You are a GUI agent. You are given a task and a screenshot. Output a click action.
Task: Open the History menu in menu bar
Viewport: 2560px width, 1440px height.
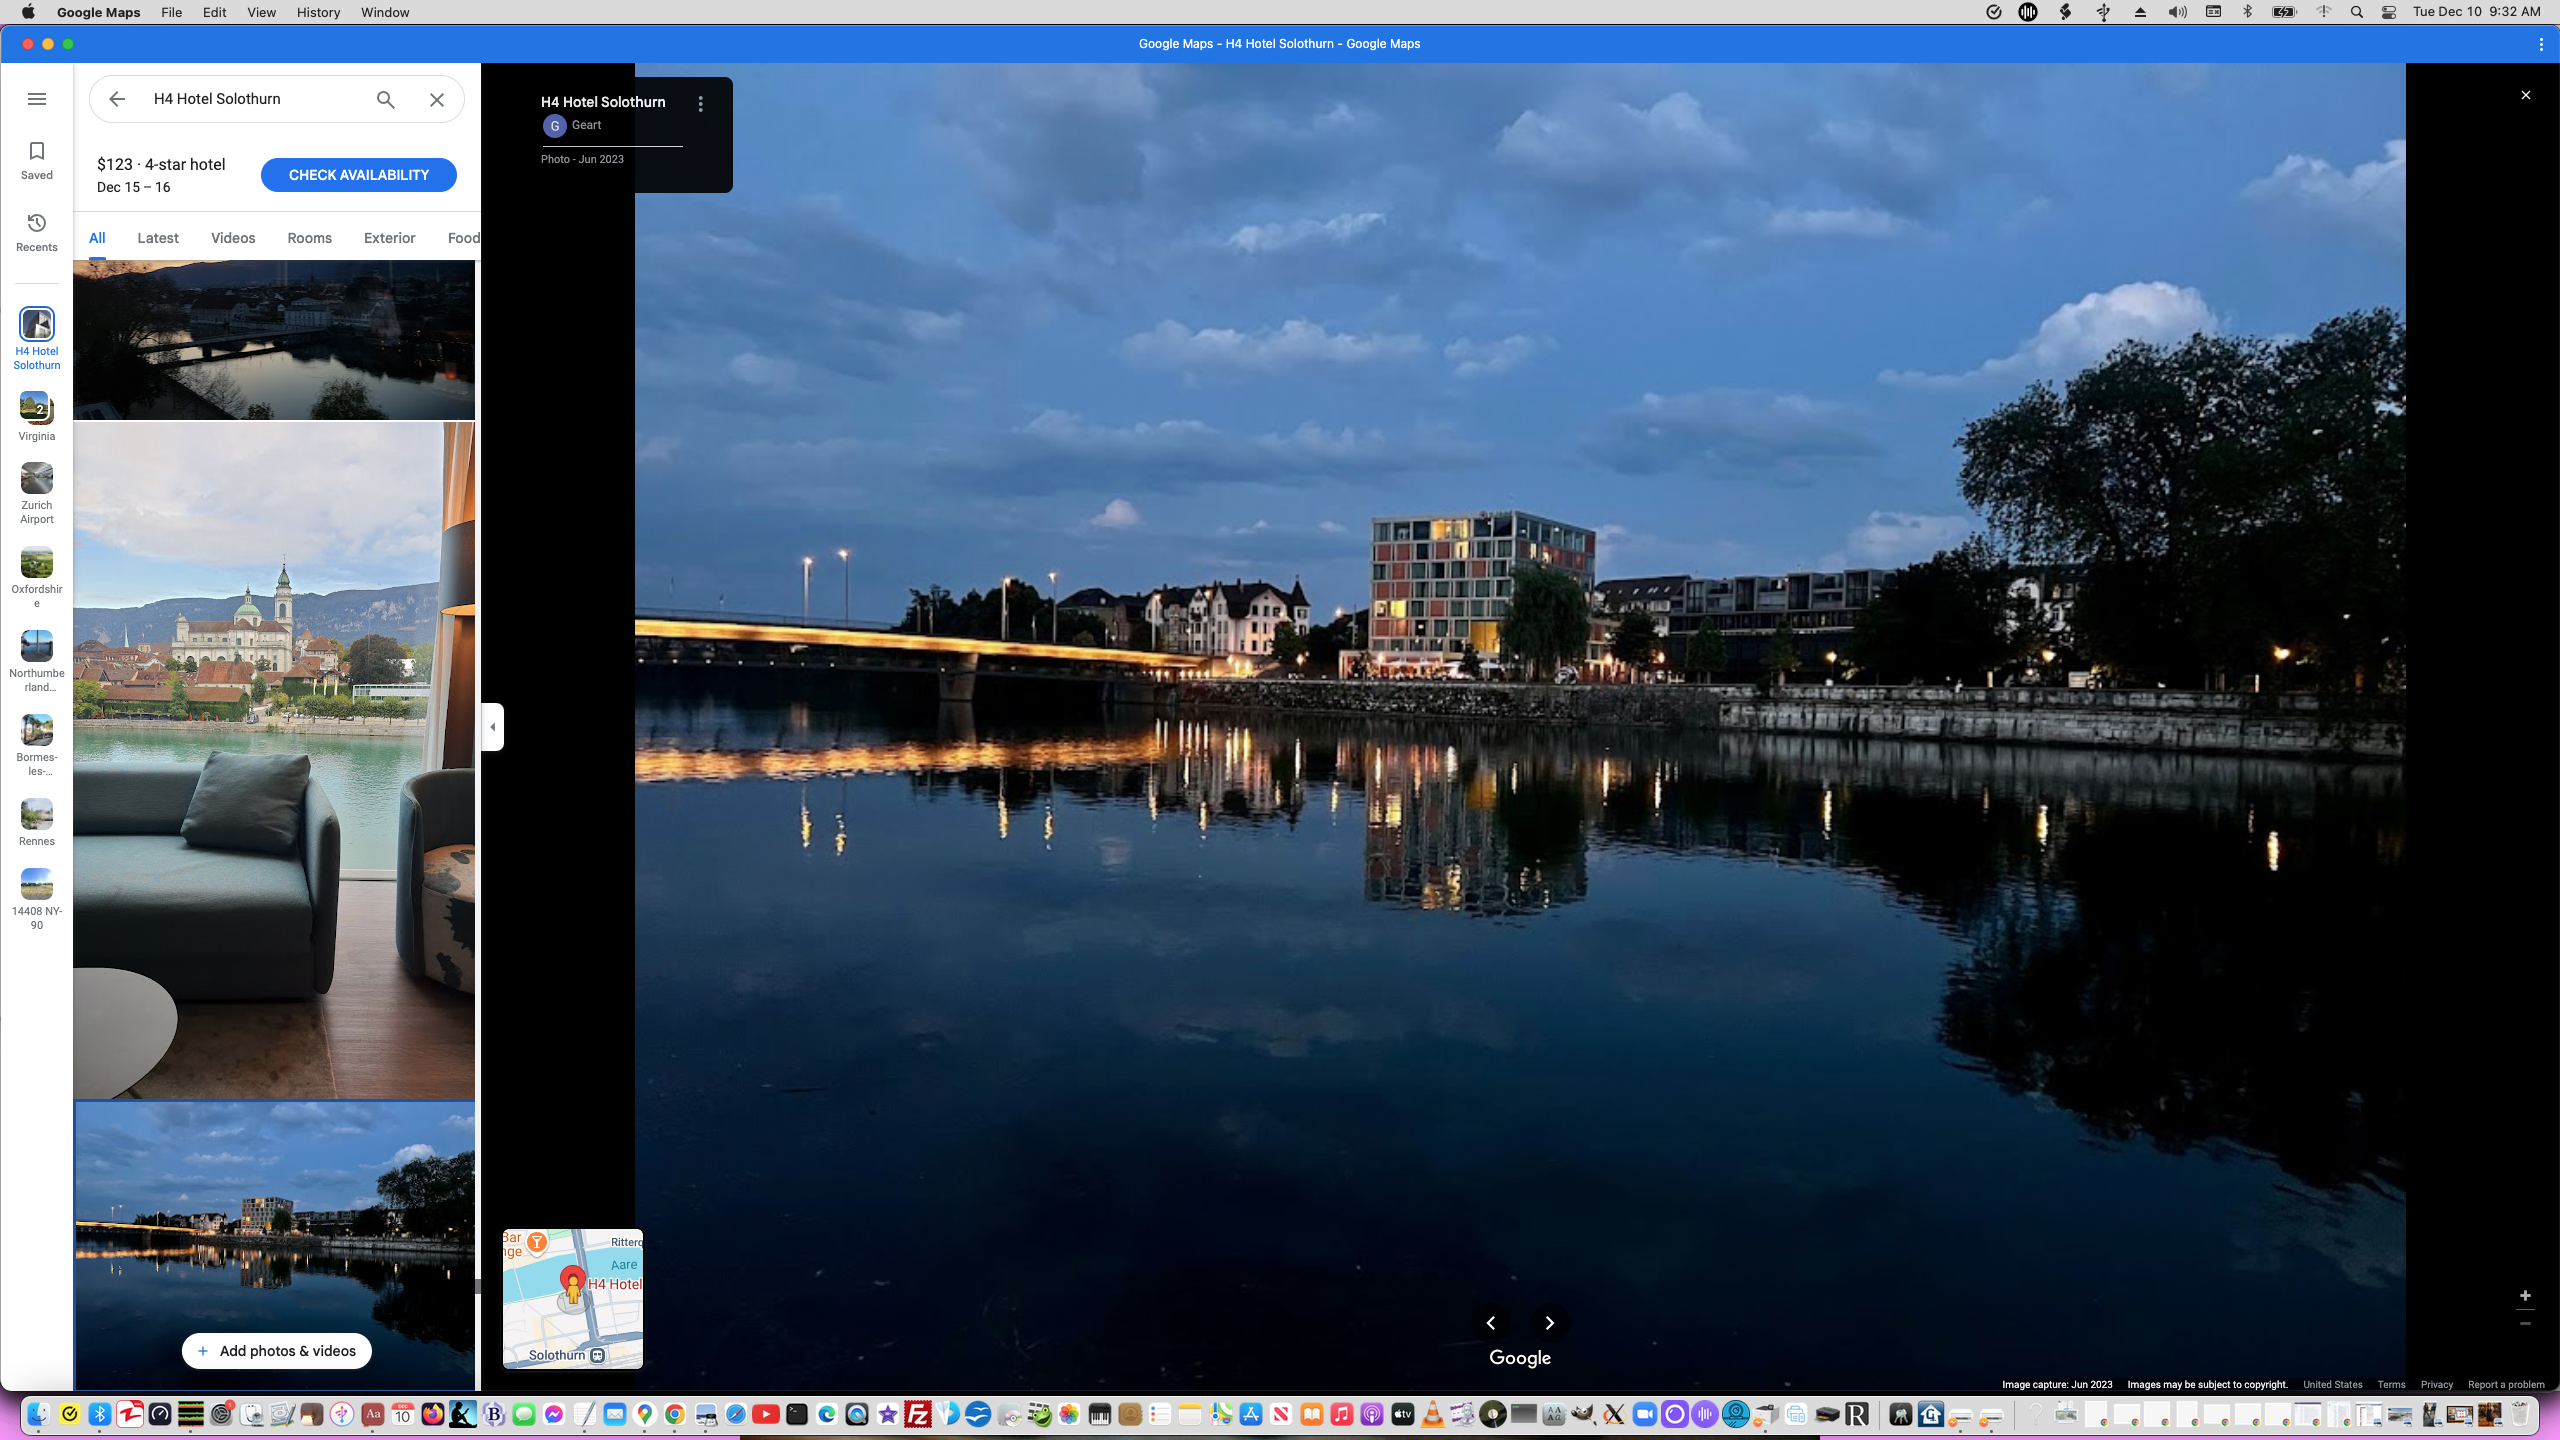(x=318, y=12)
